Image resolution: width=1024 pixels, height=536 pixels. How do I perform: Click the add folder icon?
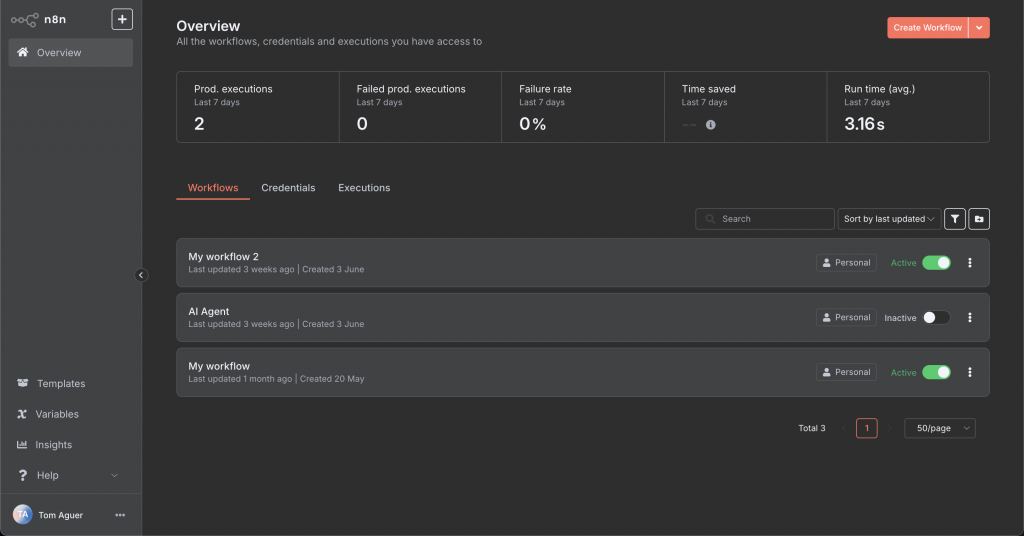[x=979, y=219]
